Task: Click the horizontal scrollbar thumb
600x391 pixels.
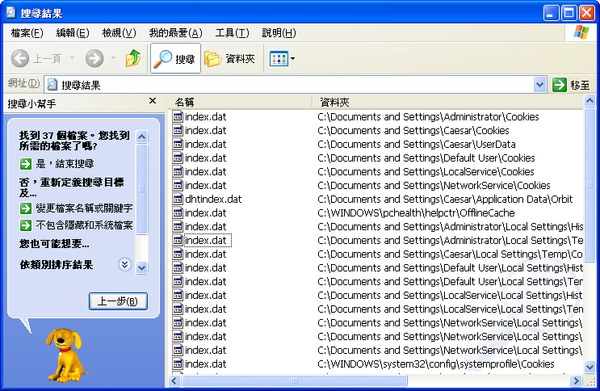Action: (294, 381)
